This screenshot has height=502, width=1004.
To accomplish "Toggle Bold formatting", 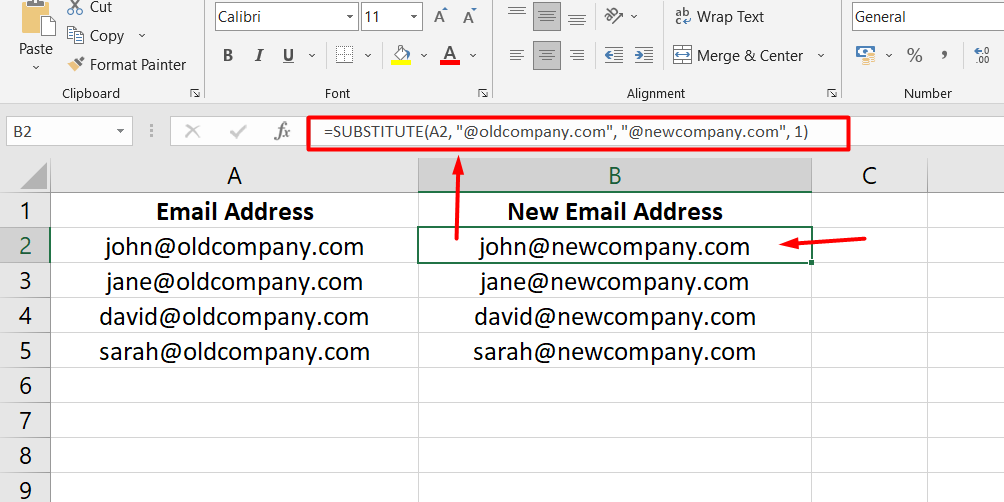I will coord(228,56).
